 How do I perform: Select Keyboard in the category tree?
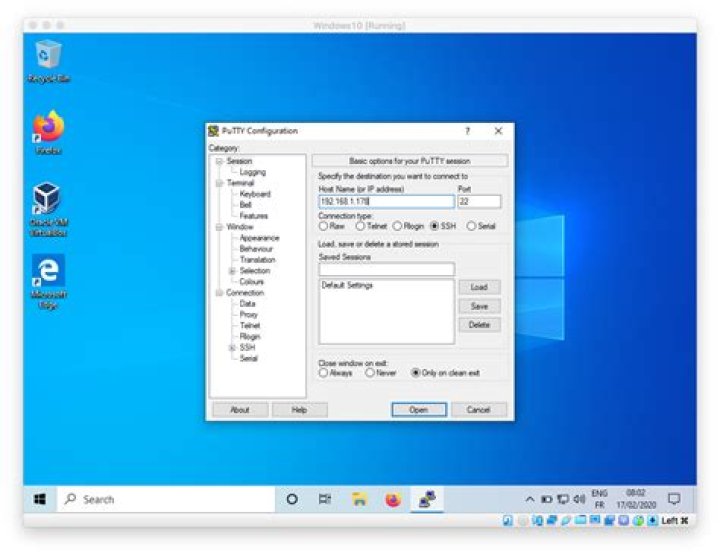tap(255, 194)
